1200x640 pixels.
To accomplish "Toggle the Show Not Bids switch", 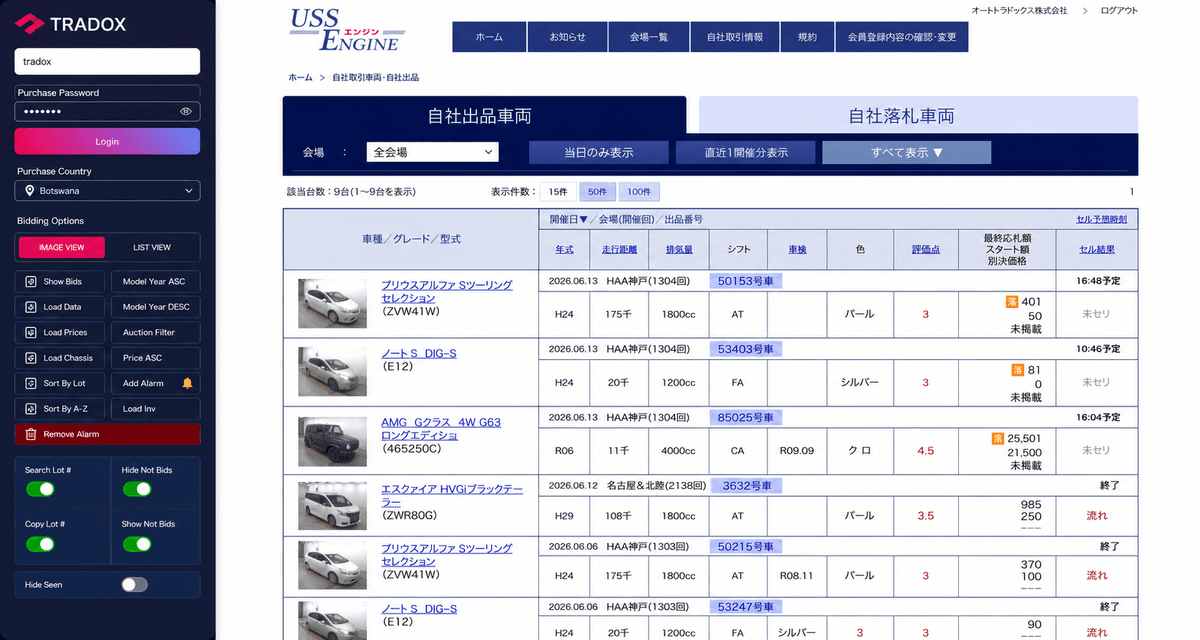I will tap(137, 544).
